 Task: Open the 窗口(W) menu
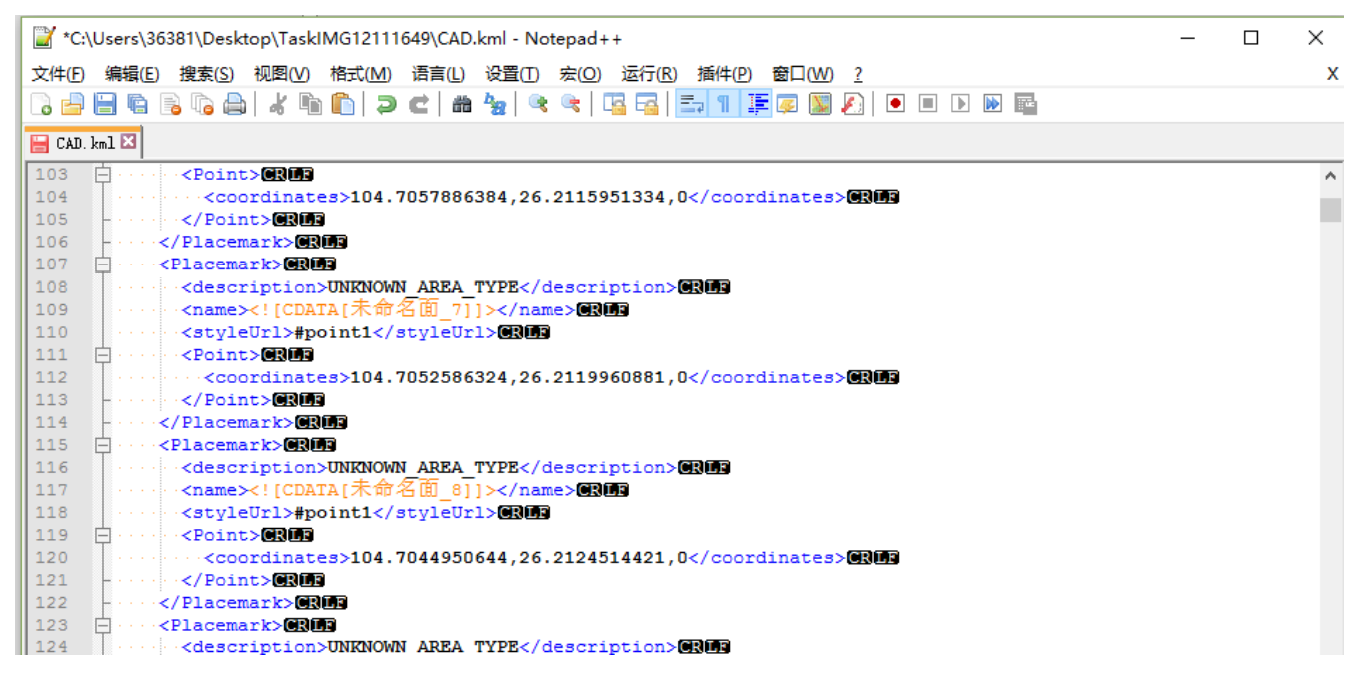pyautogui.click(x=802, y=74)
